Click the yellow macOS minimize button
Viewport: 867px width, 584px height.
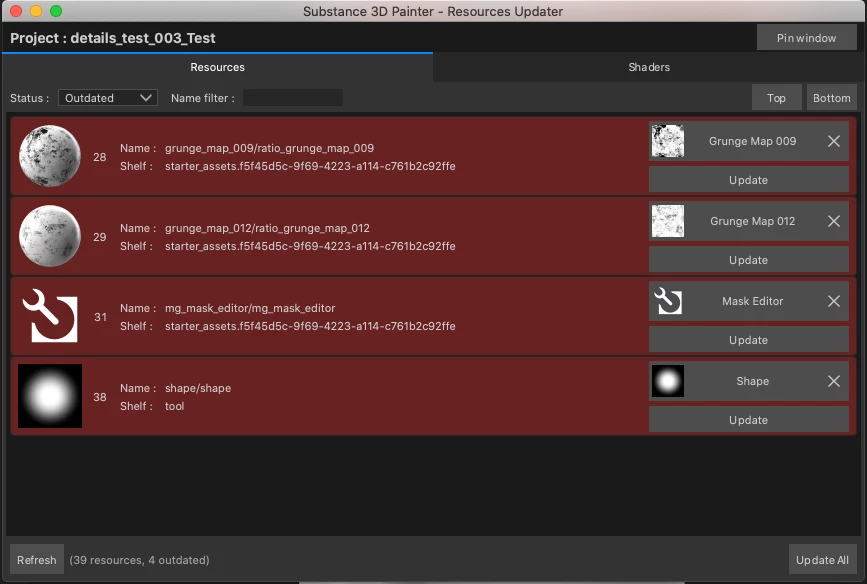tap(36, 11)
